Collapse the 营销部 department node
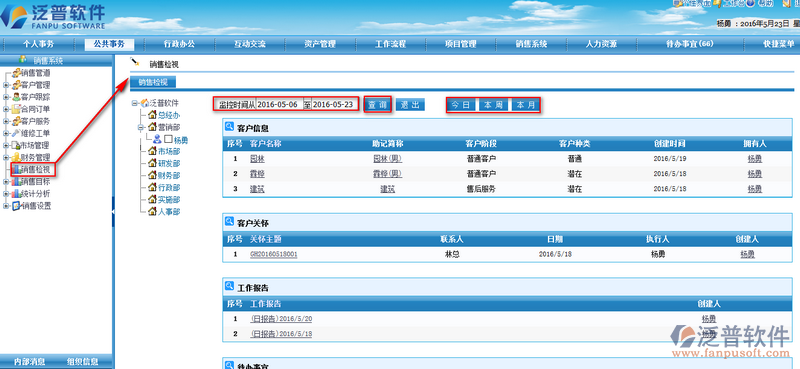 point(140,128)
